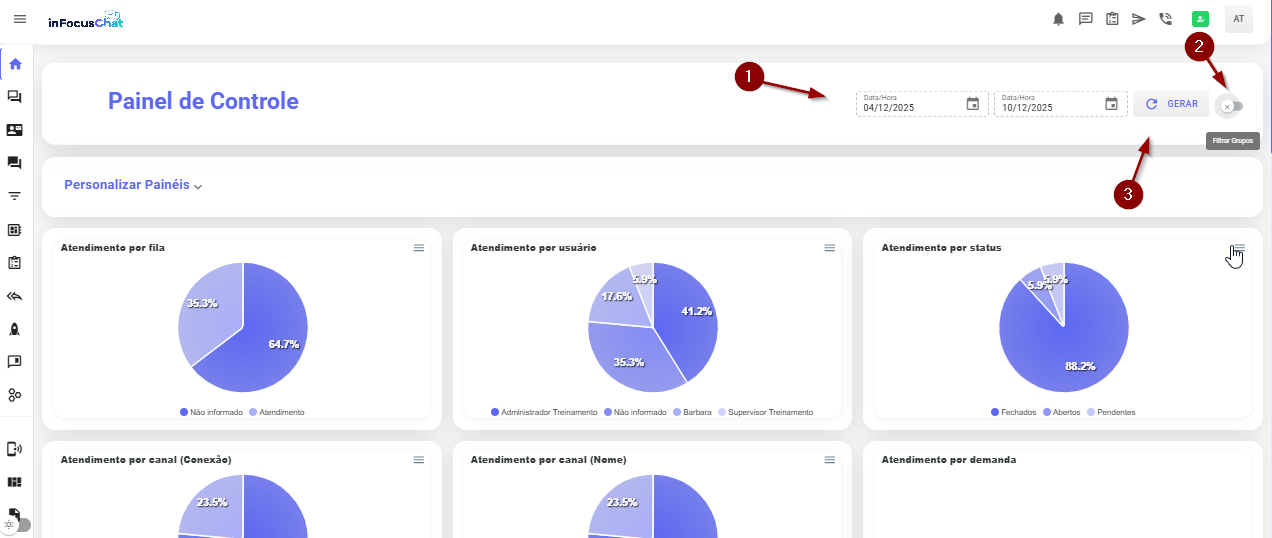The width and height of the screenshot is (1272, 538).
Task: Open the AT user avatar button
Action: [1238, 19]
